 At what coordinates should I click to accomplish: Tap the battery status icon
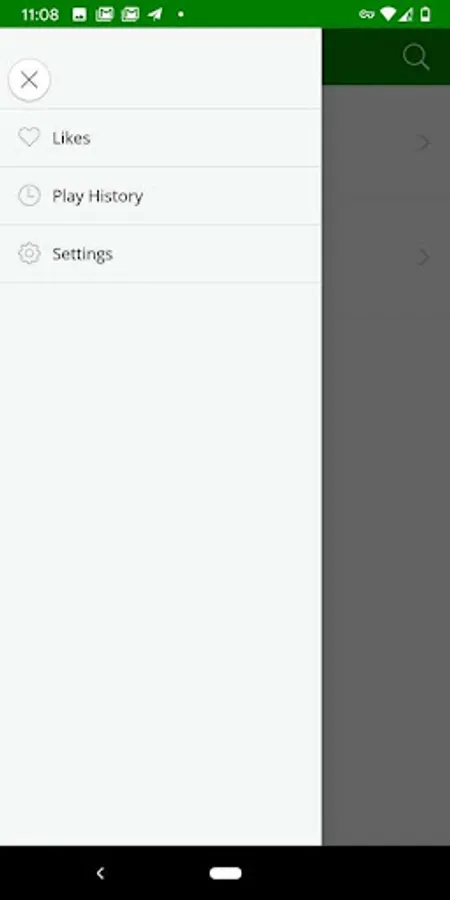coord(425,14)
